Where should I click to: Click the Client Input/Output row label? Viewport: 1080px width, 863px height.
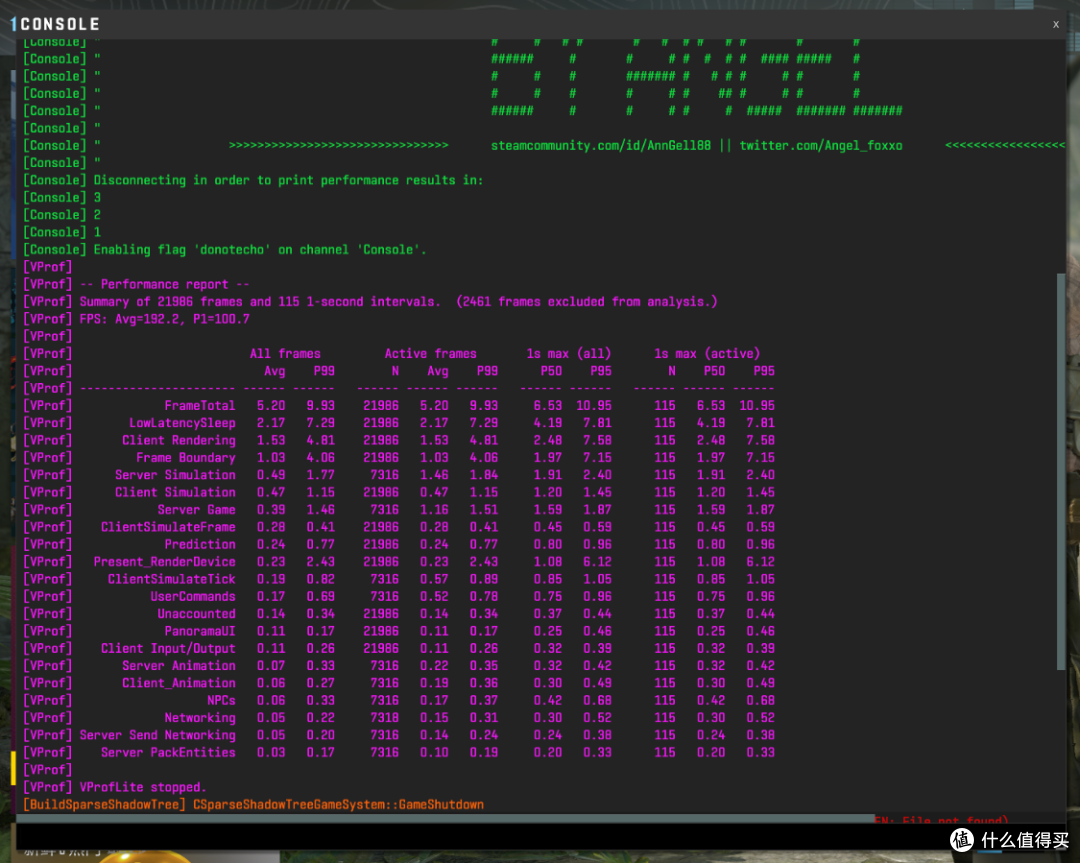(168, 648)
